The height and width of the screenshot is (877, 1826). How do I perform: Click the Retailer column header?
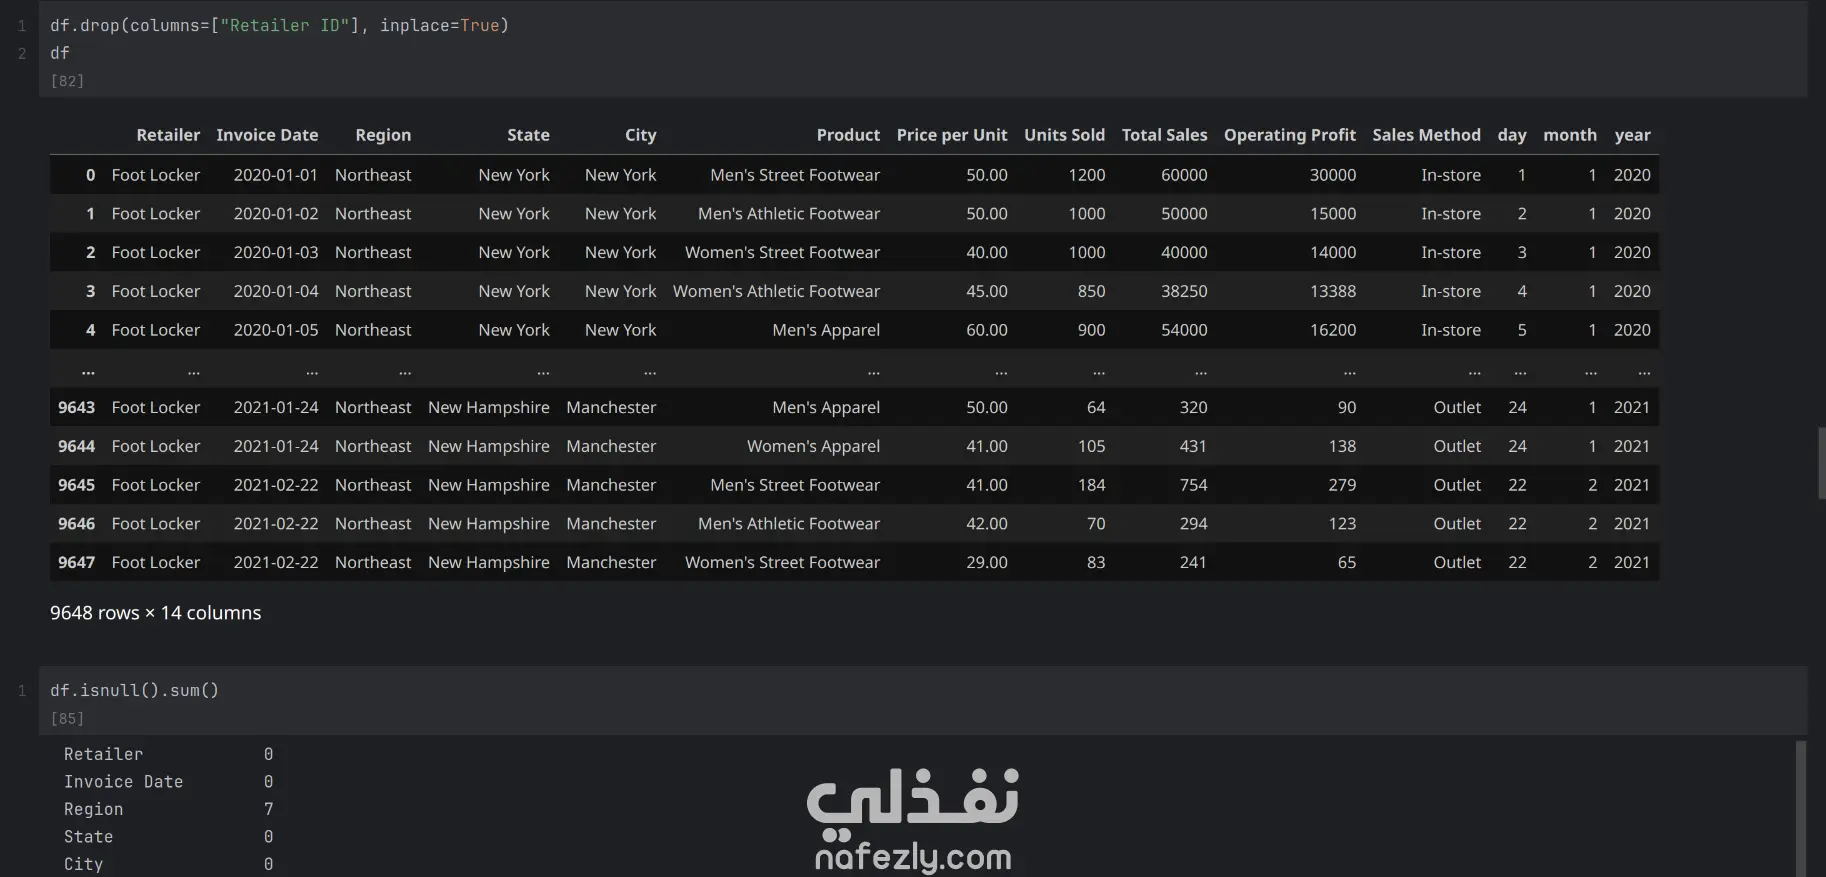pyautogui.click(x=168, y=135)
